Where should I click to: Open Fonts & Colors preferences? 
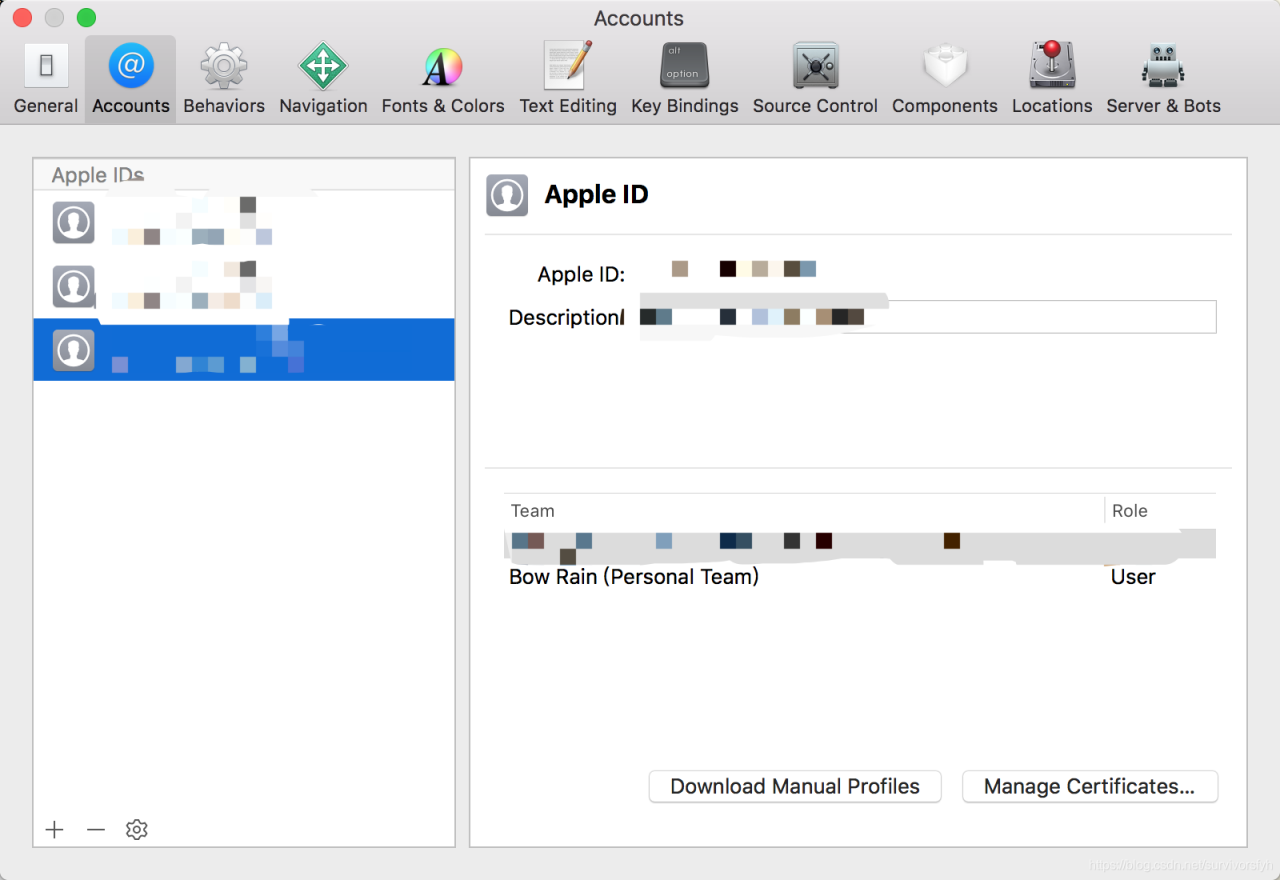click(442, 79)
